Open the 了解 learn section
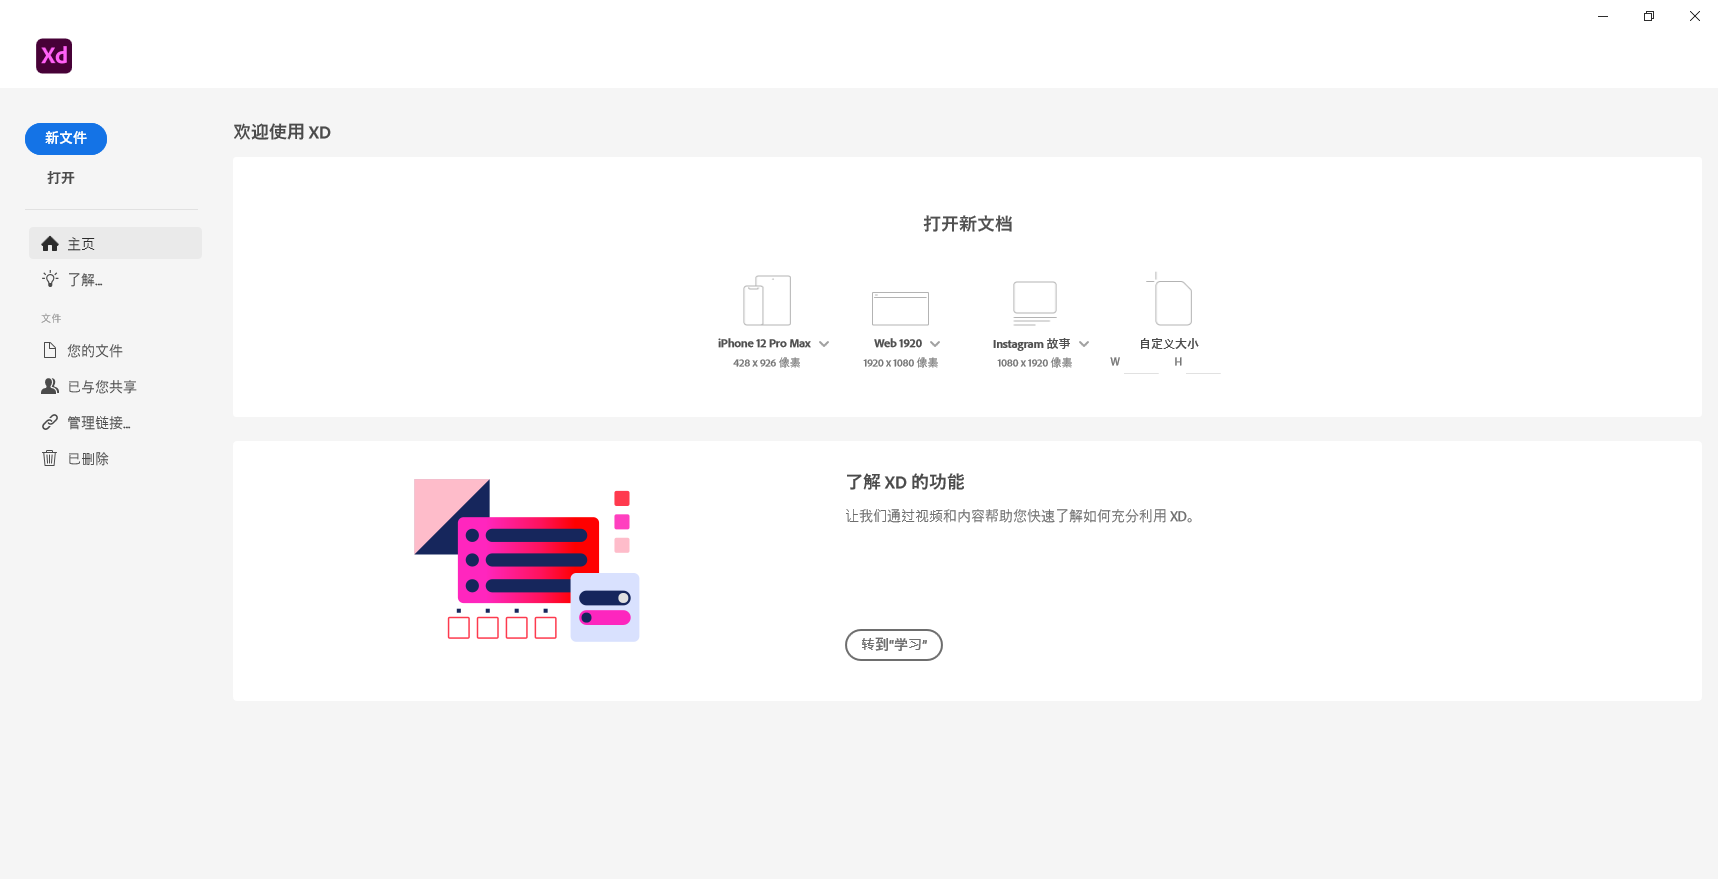Viewport: 1718px width, 879px height. point(84,280)
